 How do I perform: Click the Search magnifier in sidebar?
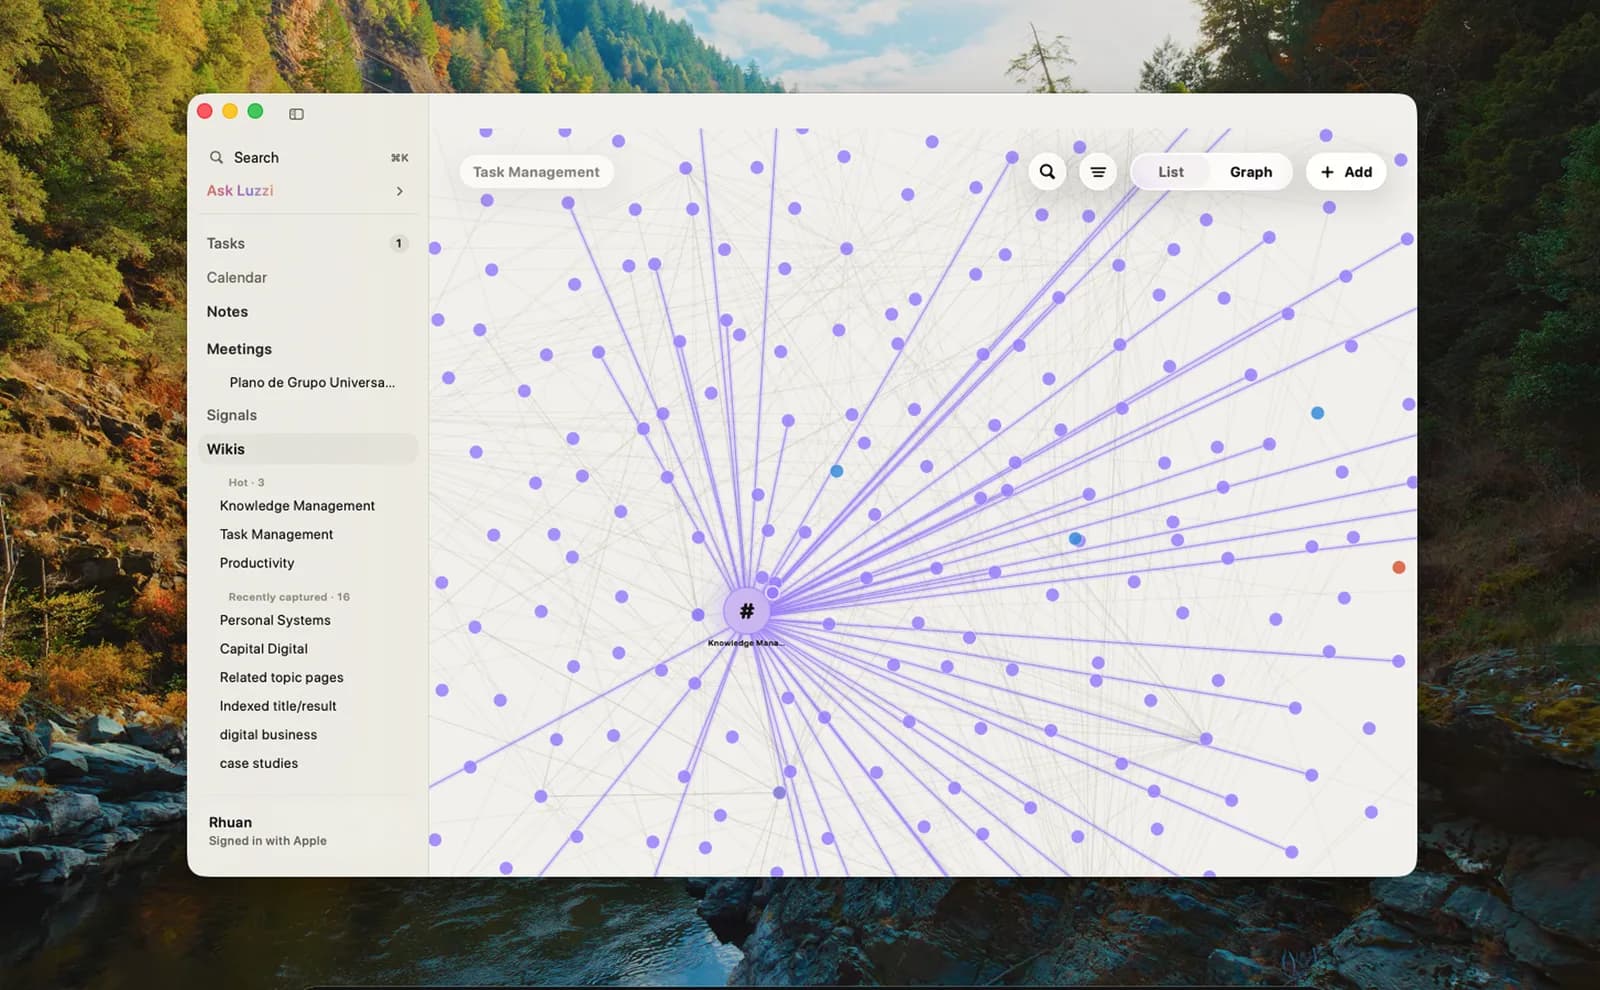click(x=216, y=157)
